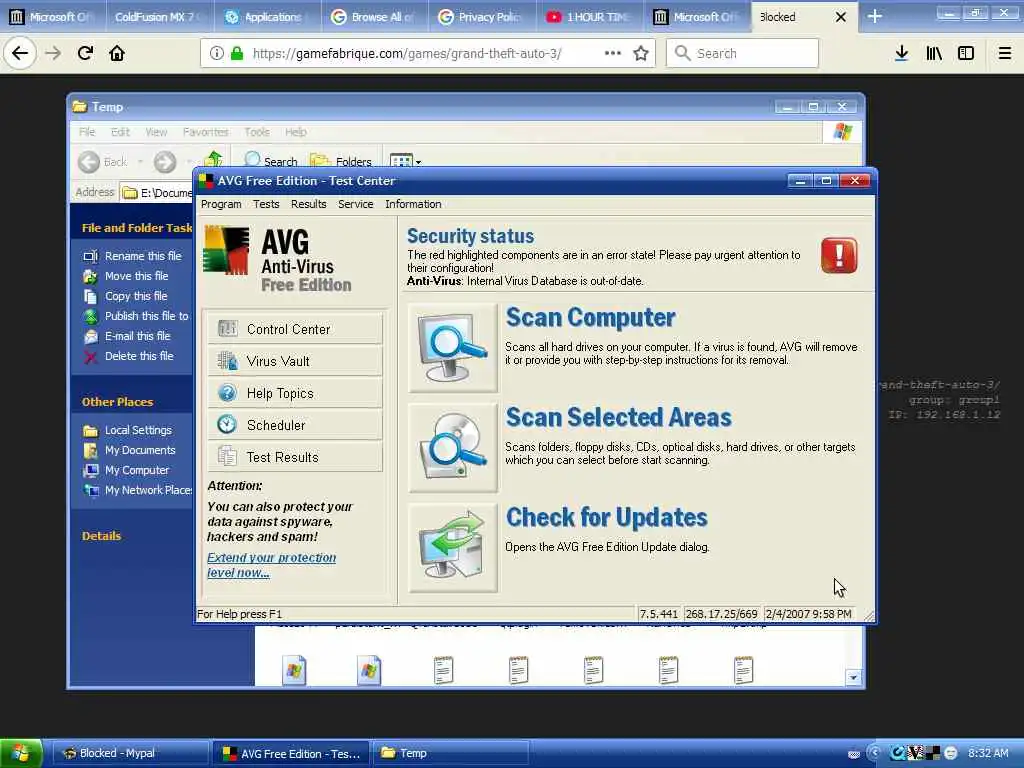1024x768 pixels.
Task: Click the browser sidebar toggle icon
Action: click(x=966, y=54)
